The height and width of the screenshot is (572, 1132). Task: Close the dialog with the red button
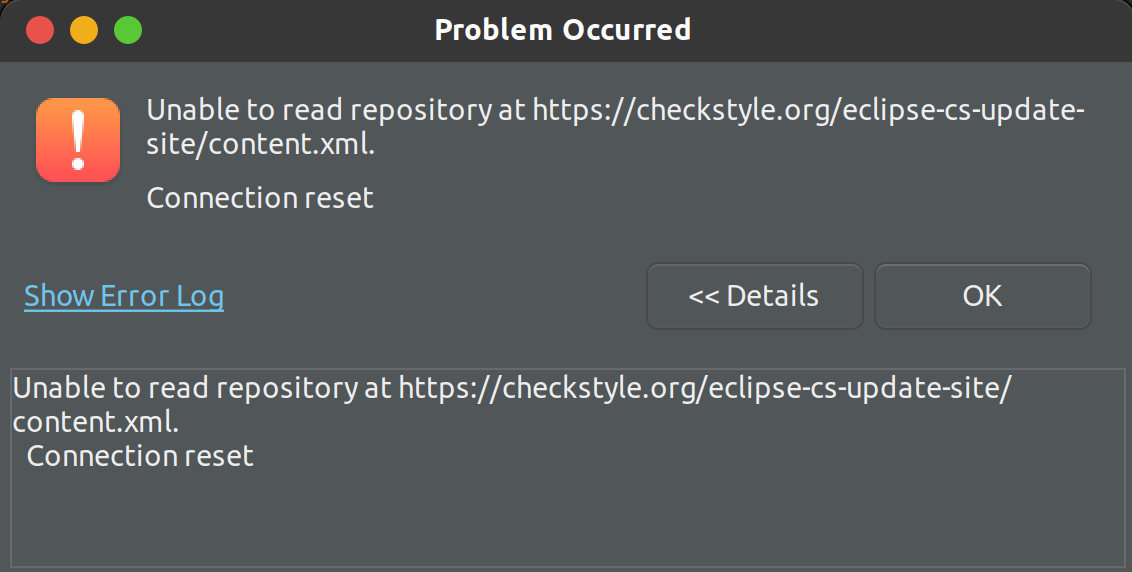[x=40, y=31]
